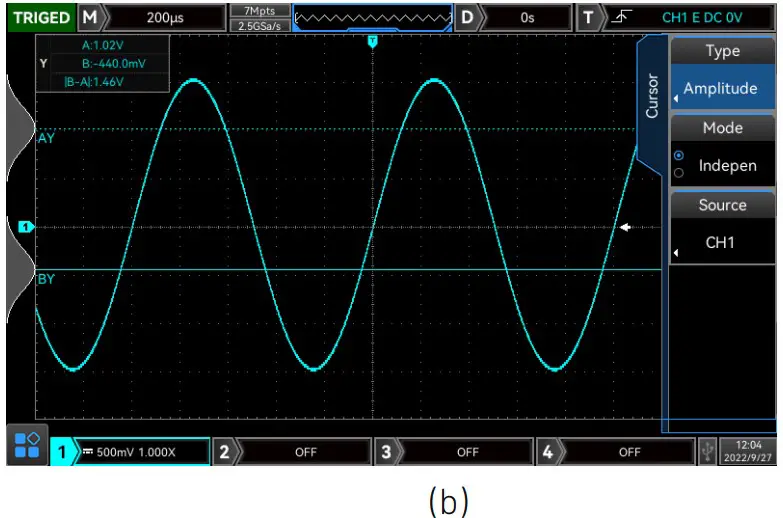Click the trigger position T marker
783x518 pixels.
pyautogui.click(x=373, y=41)
